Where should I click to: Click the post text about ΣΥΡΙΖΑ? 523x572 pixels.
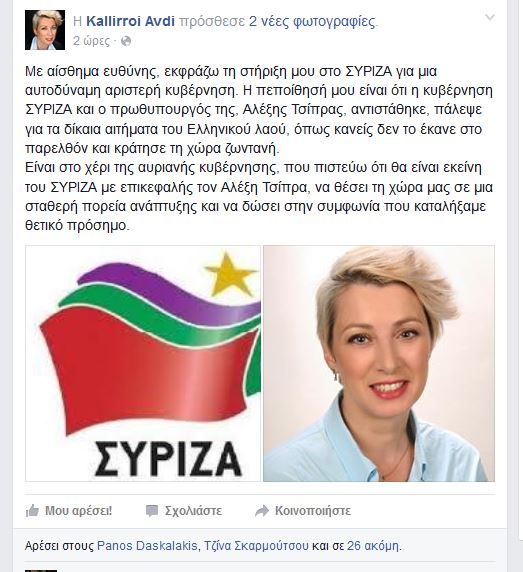(x=259, y=148)
